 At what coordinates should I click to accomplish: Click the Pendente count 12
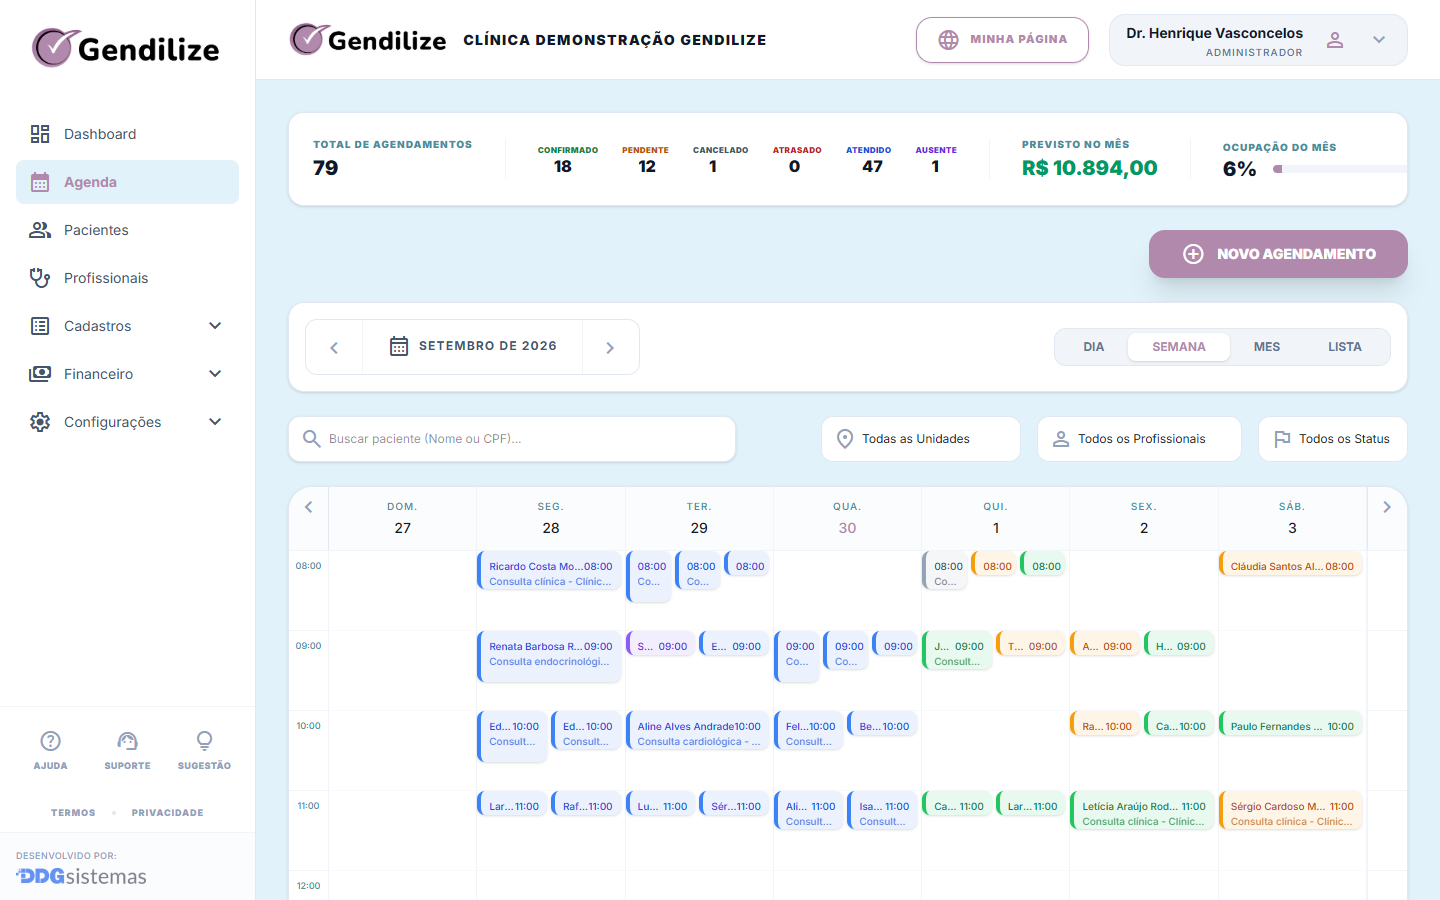tap(647, 167)
